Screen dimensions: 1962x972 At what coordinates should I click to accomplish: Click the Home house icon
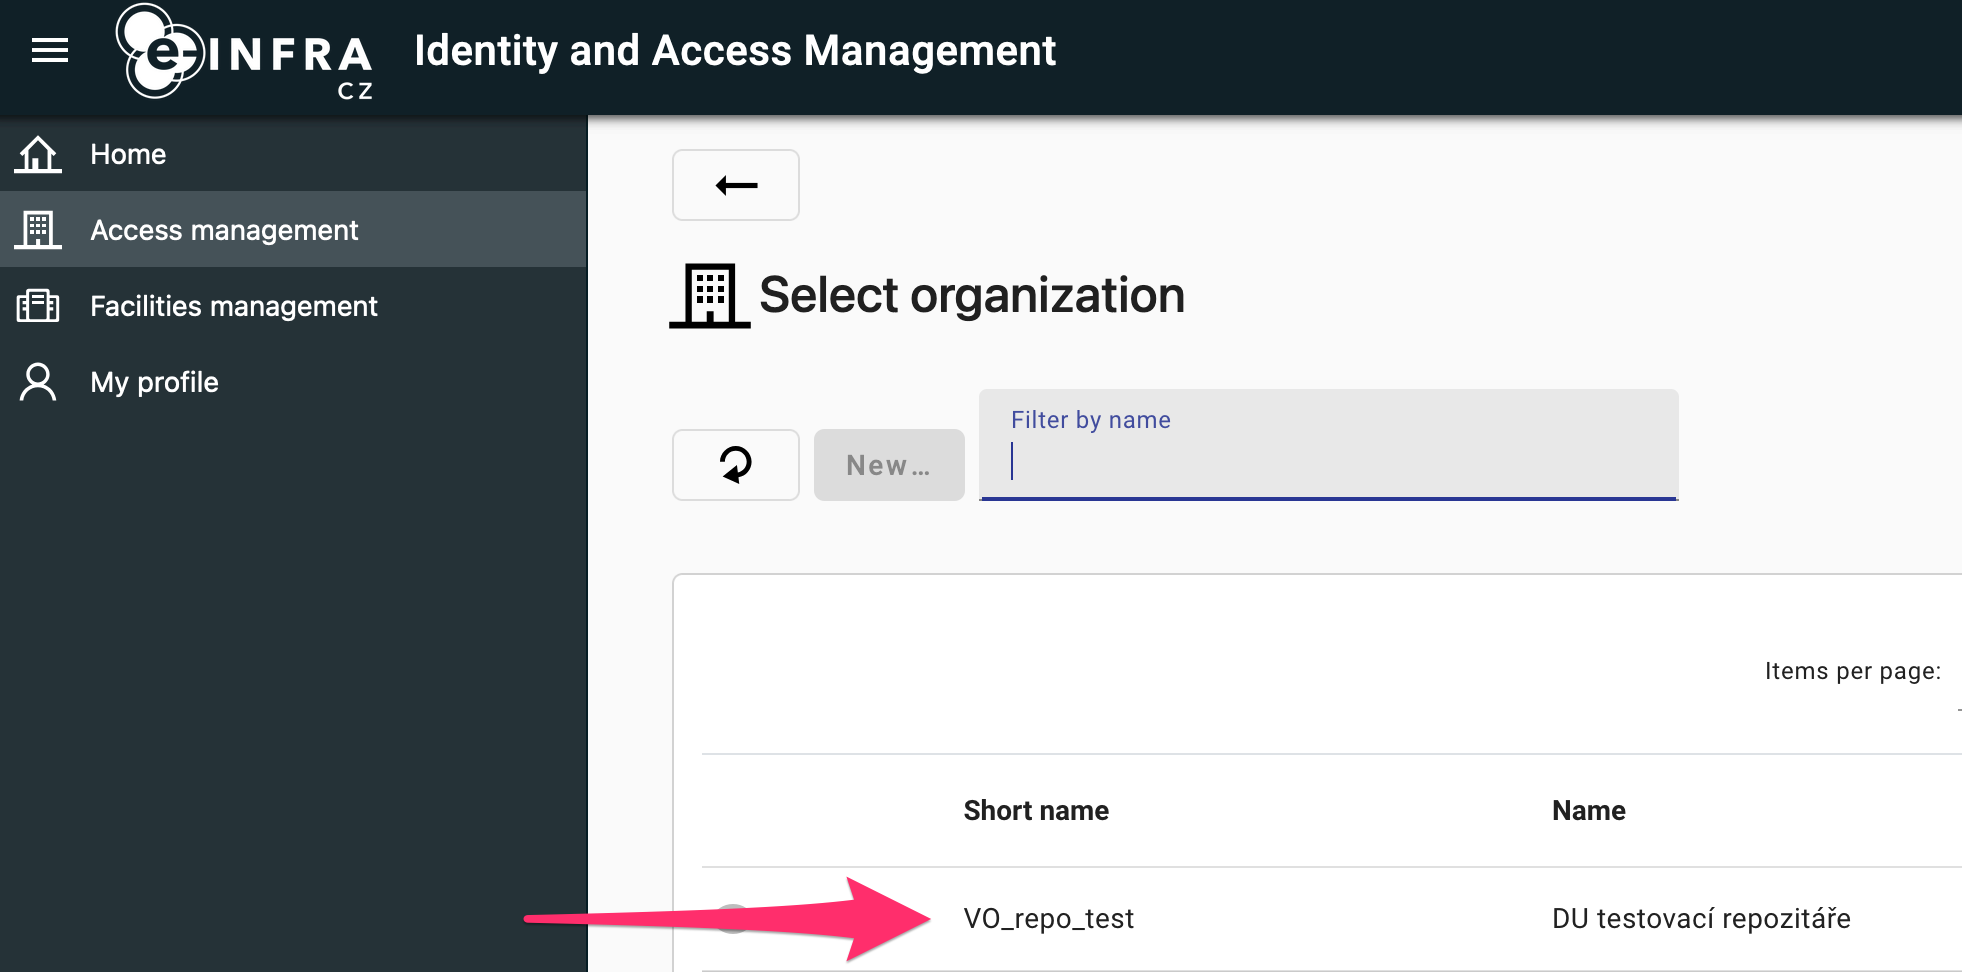pos(38,155)
